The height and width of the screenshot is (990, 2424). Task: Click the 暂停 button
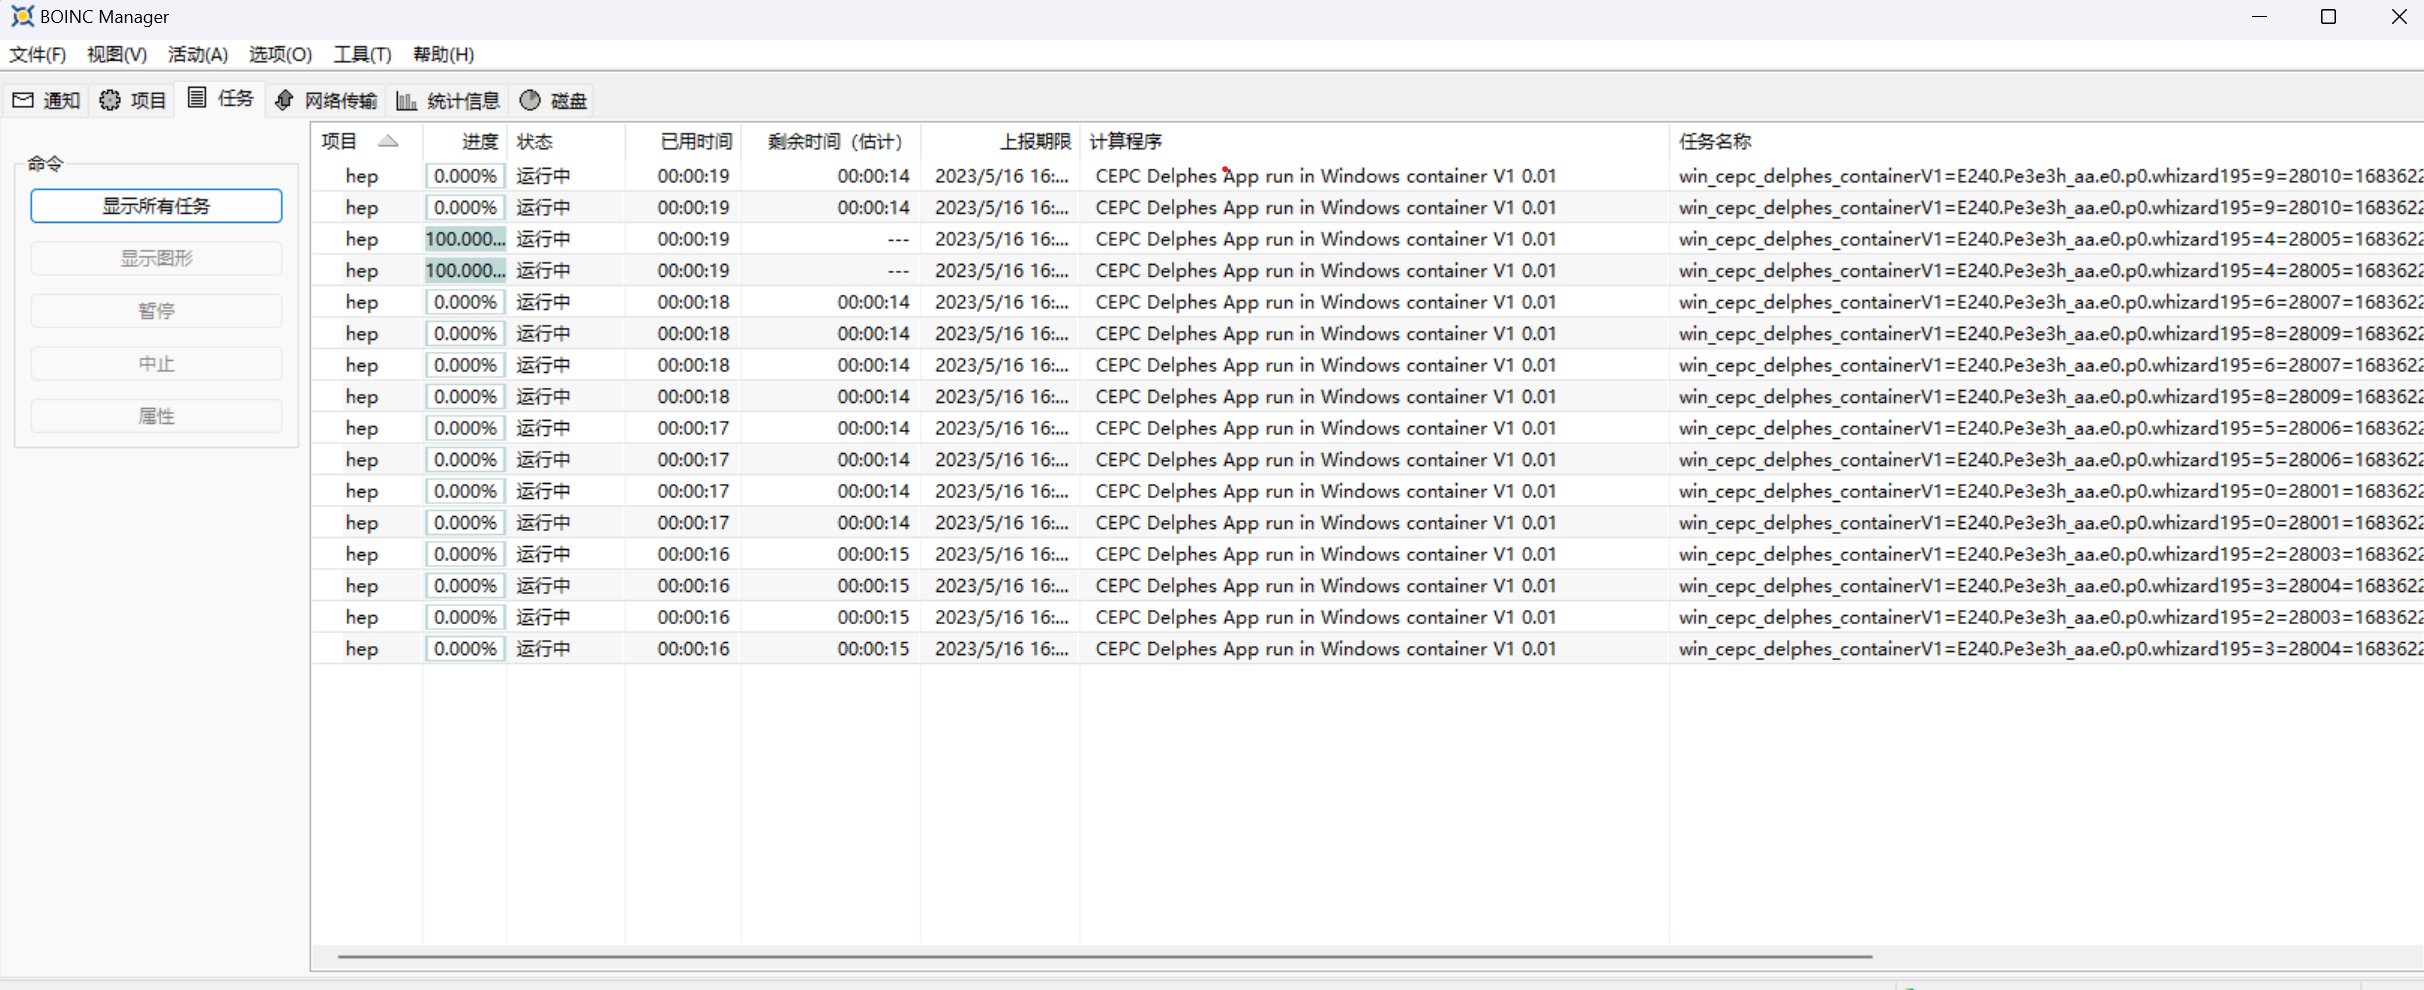156,311
